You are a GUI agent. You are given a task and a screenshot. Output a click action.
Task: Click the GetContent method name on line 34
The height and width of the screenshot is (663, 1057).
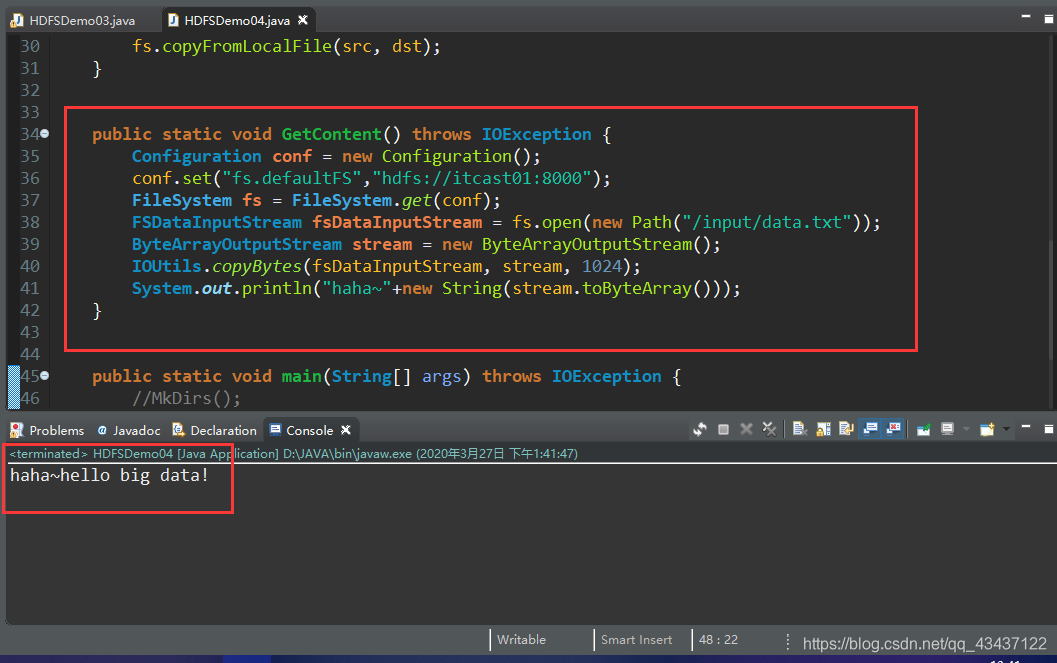tap(332, 134)
